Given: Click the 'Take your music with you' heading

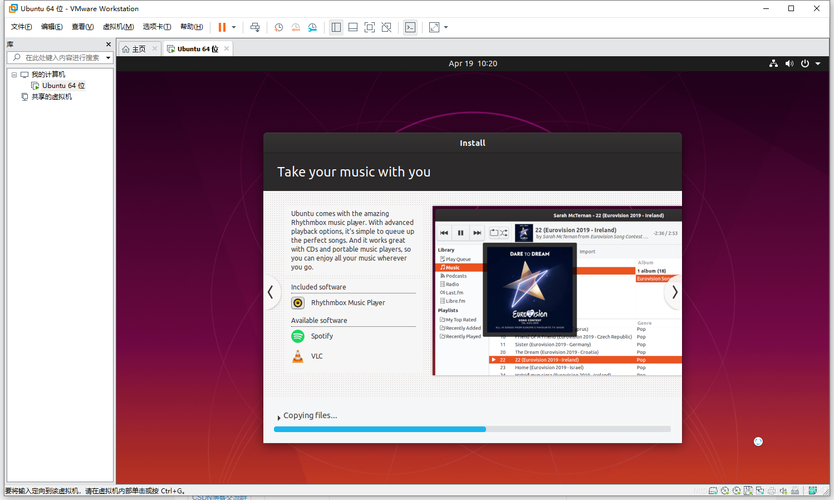Looking at the screenshot, I should pyautogui.click(x=354, y=172).
